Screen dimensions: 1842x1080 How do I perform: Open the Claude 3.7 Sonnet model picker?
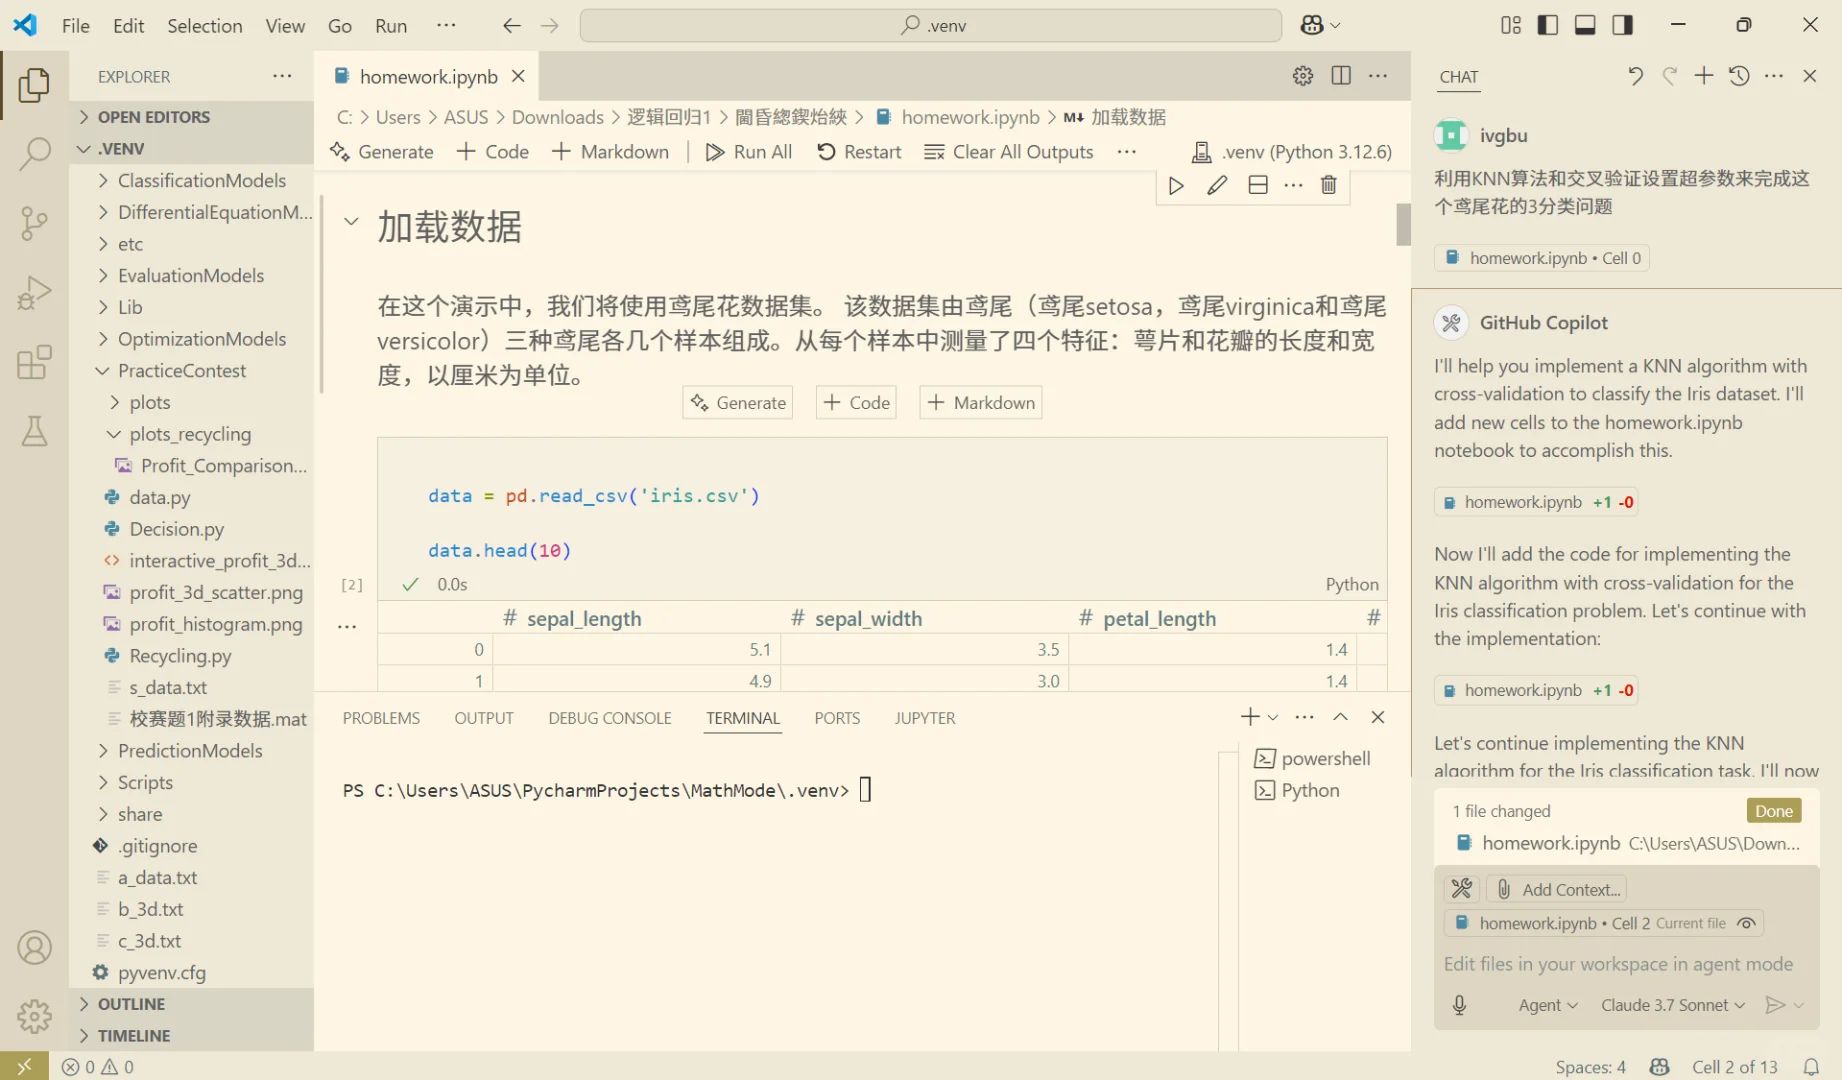(1673, 1005)
